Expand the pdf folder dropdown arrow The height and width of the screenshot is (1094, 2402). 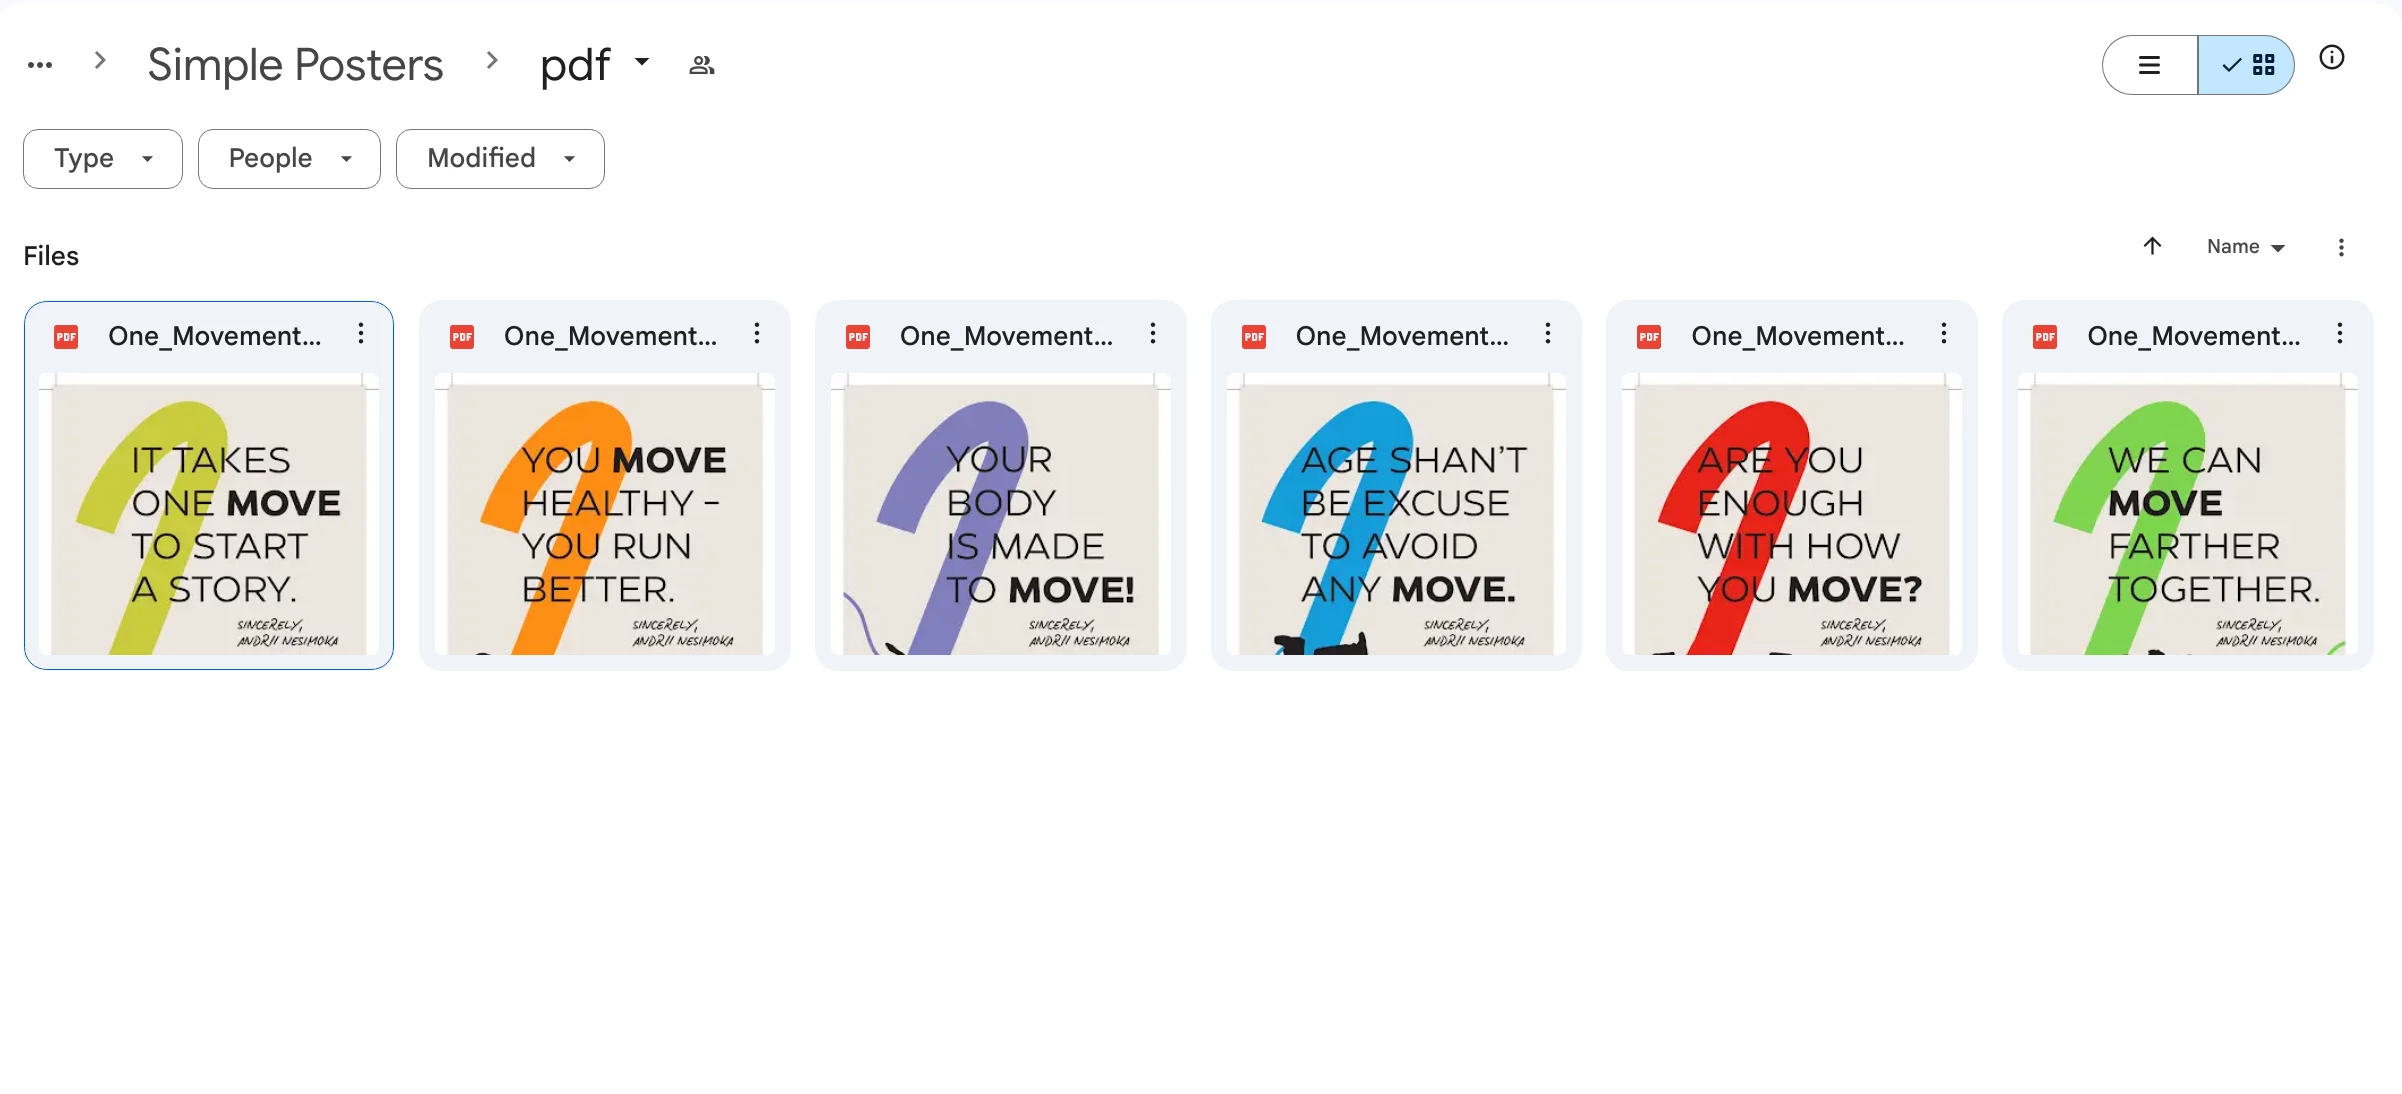pyautogui.click(x=642, y=62)
